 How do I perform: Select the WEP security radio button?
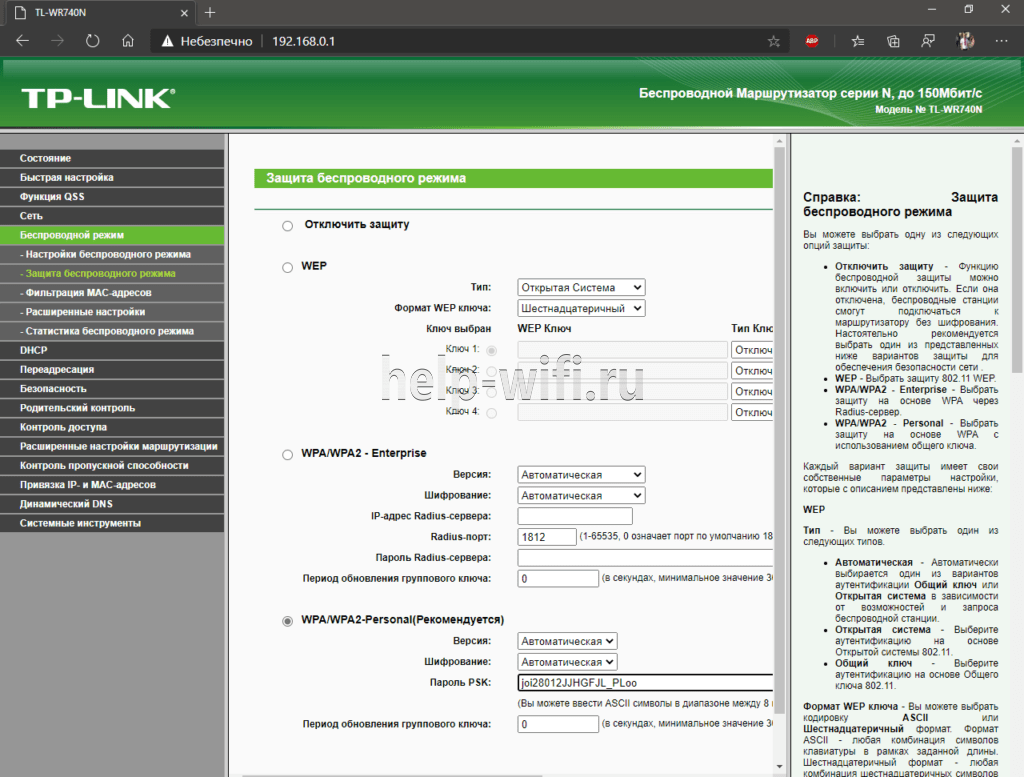tap(288, 267)
